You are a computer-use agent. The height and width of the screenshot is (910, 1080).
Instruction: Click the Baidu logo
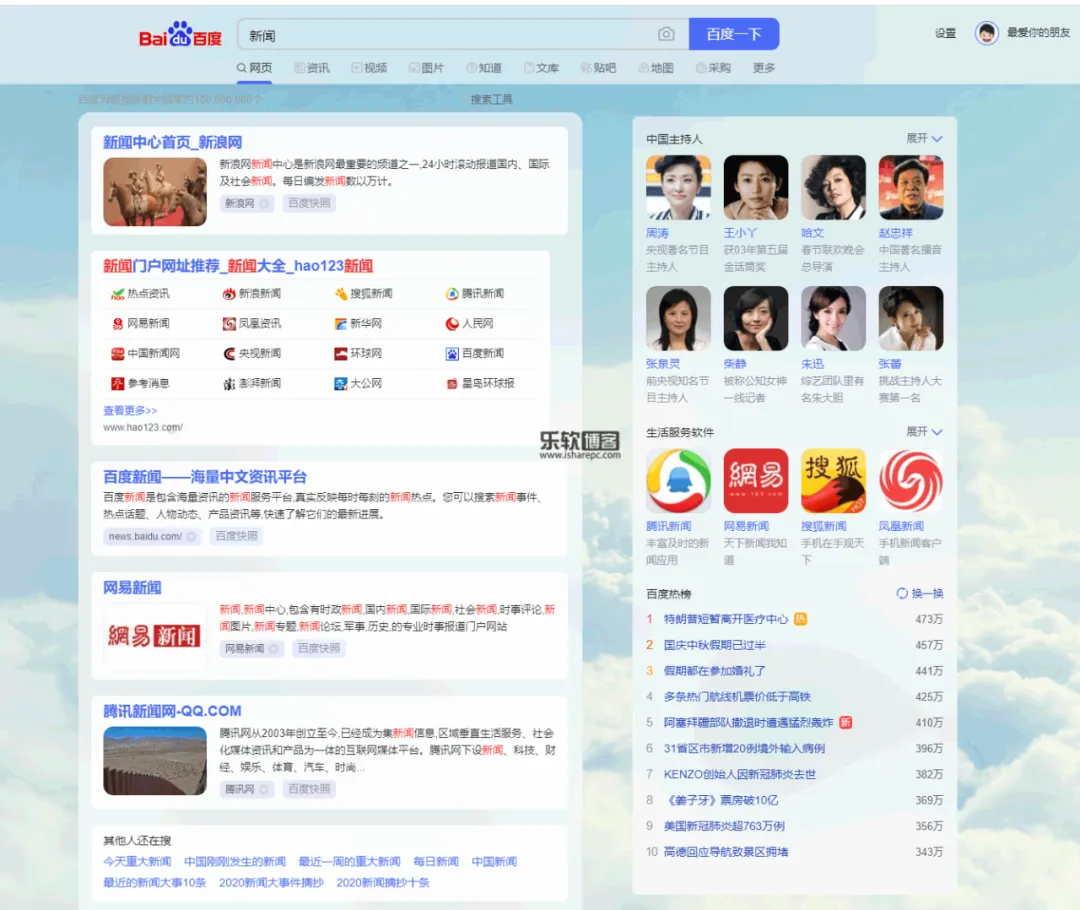(x=180, y=34)
